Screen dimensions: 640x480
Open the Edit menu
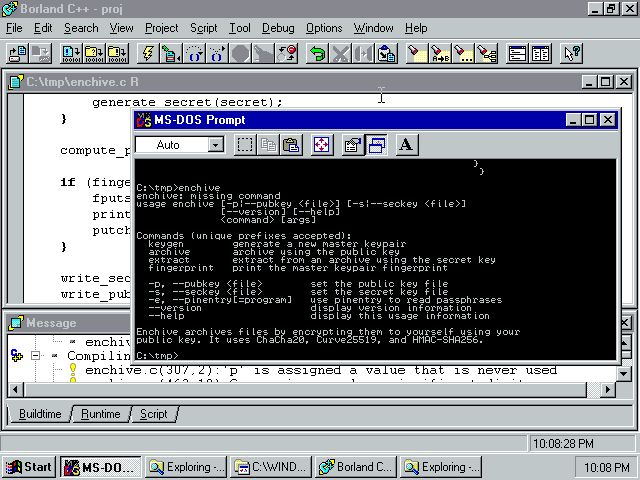(43, 28)
